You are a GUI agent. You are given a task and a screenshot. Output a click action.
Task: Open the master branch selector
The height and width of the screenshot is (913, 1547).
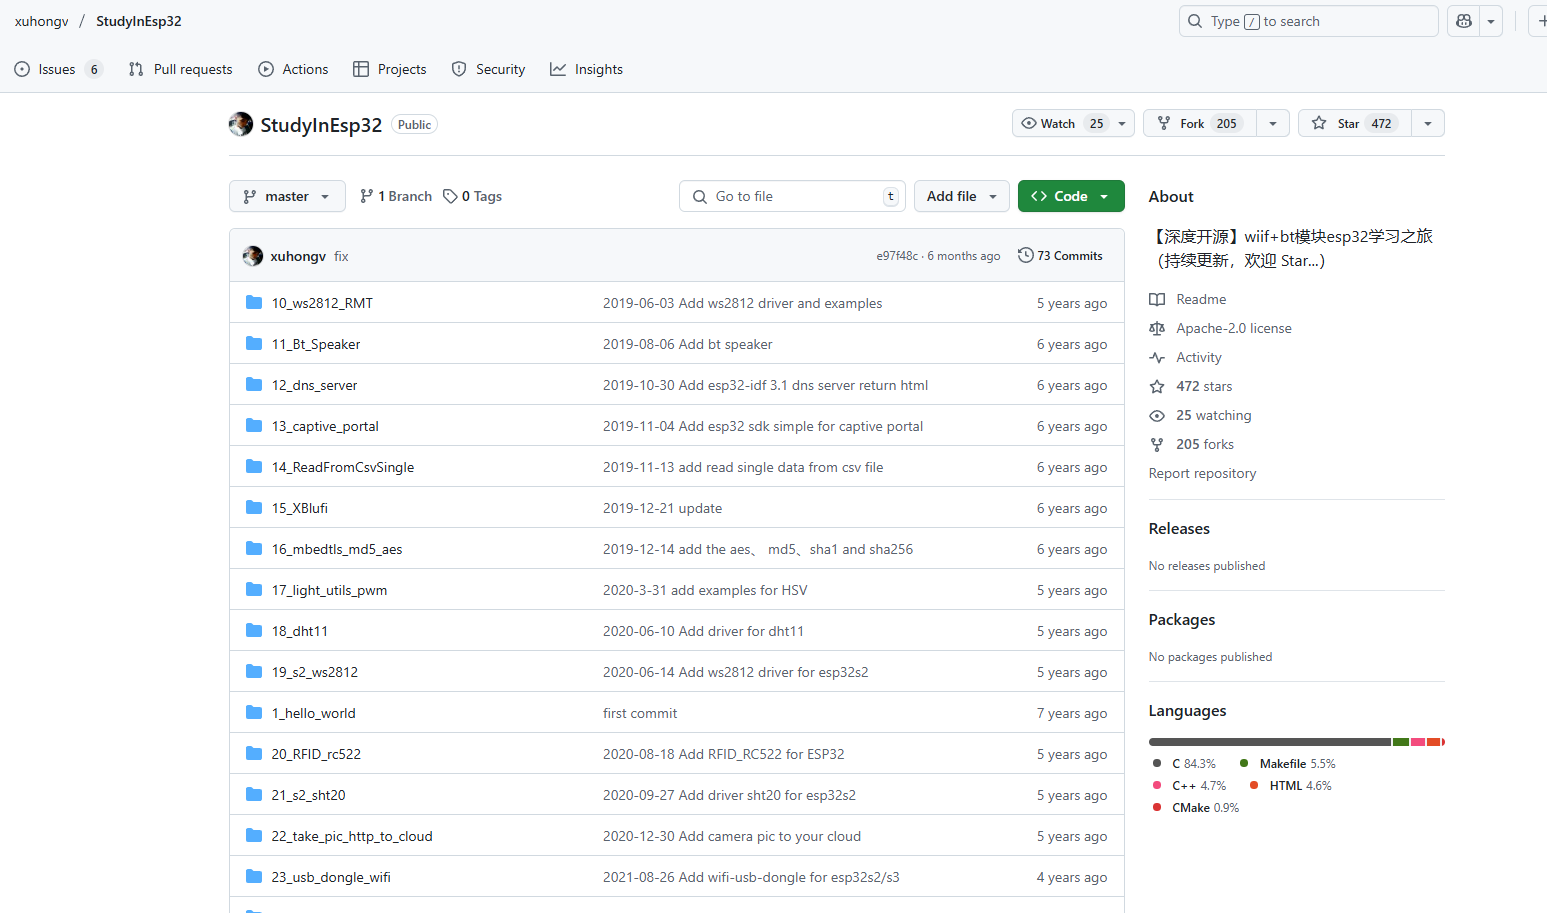click(x=287, y=196)
